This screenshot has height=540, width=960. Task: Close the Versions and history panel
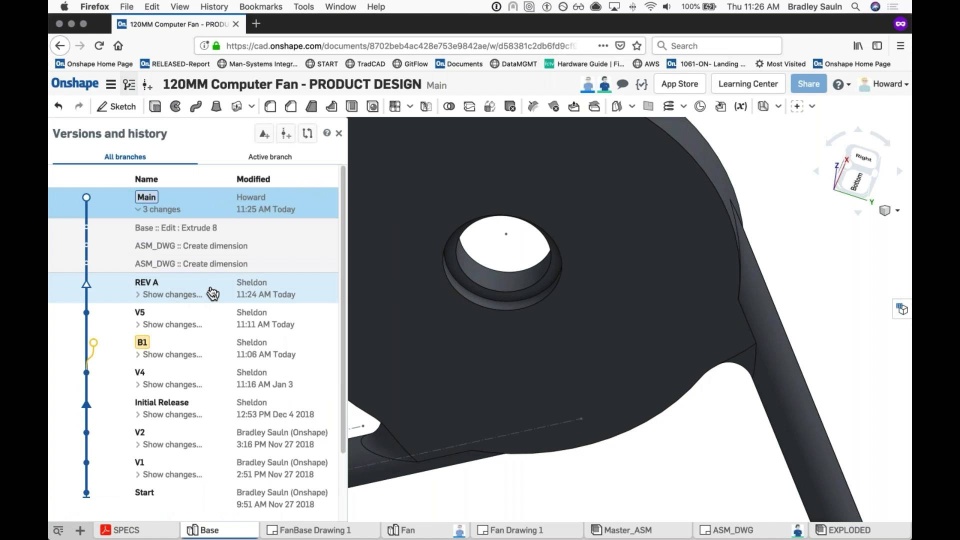[x=339, y=133]
